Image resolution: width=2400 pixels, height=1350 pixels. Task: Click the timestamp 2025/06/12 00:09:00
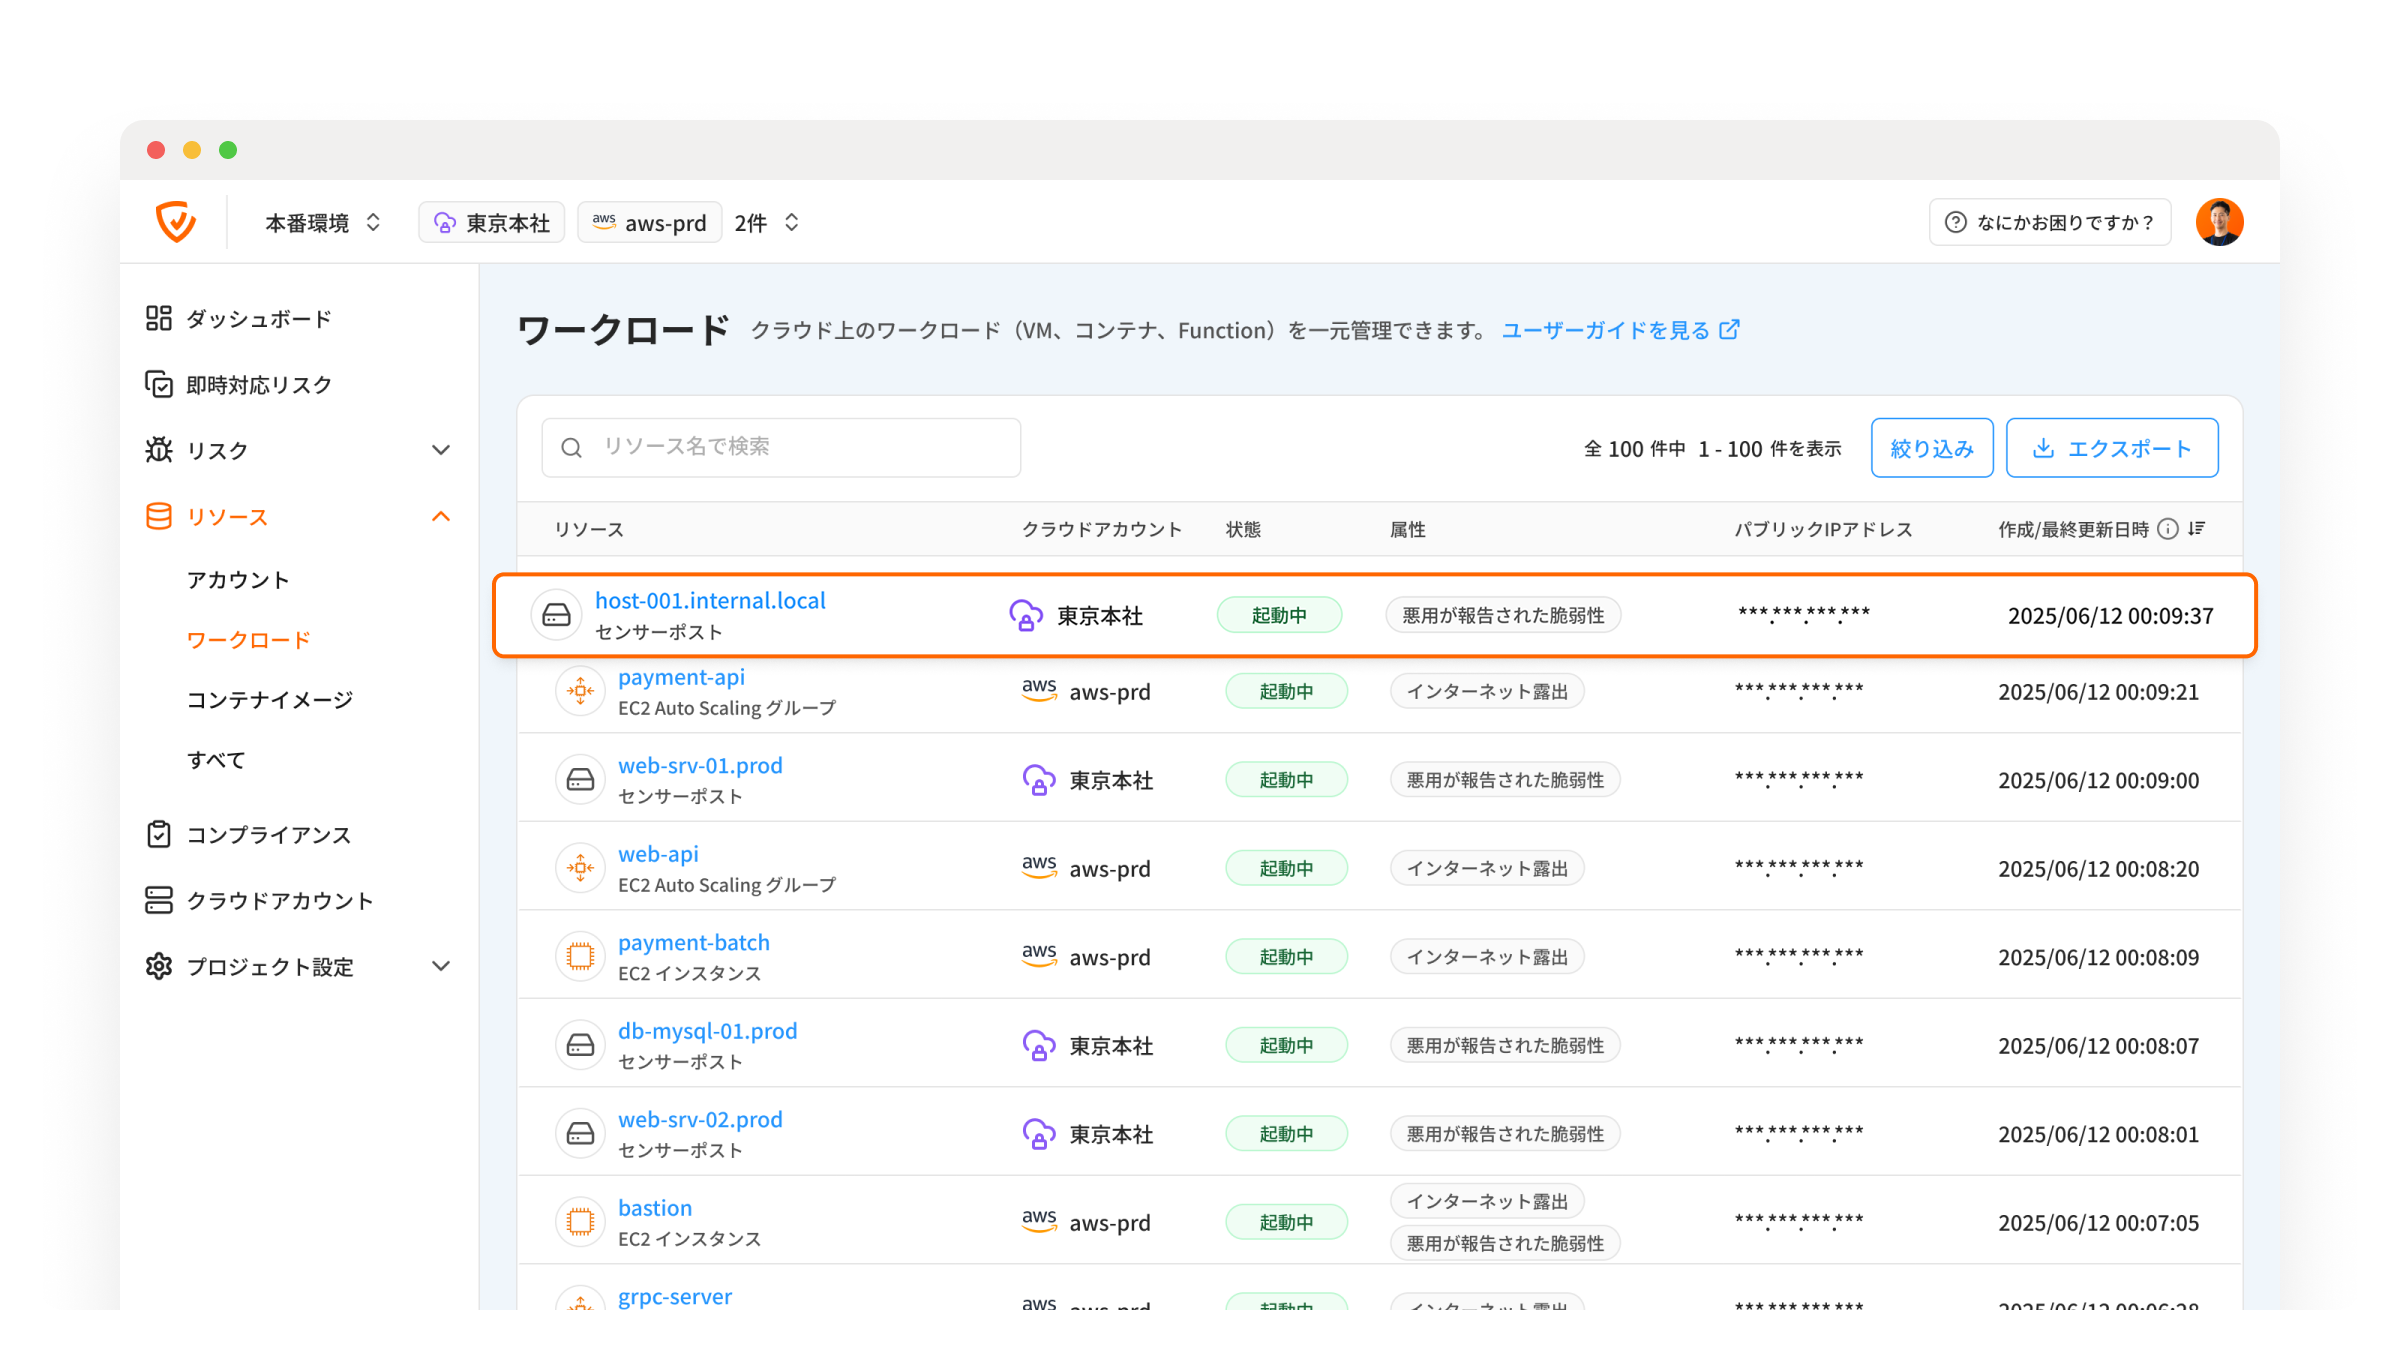[x=2098, y=780]
